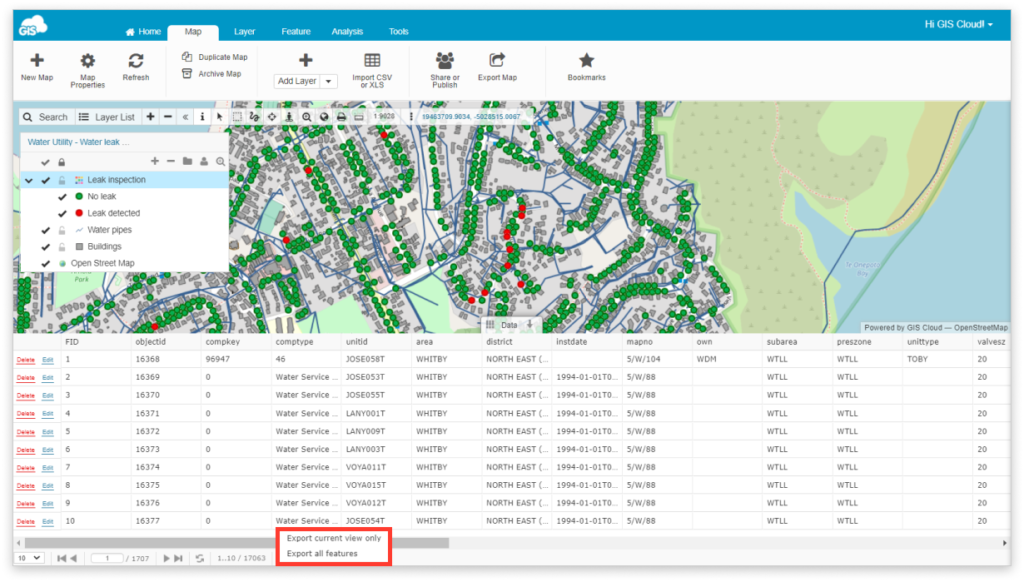
Task: Click Import CSV or XLS icon
Action: [x=372, y=61]
